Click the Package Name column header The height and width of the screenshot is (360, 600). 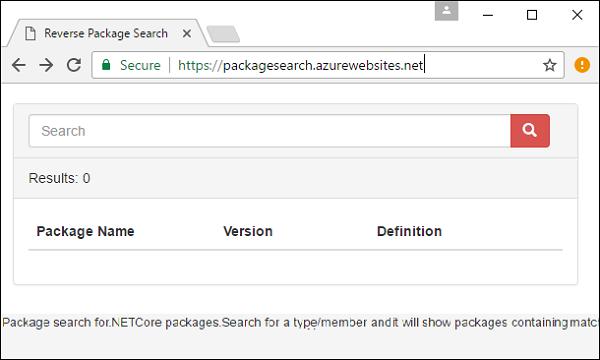pyautogui.click(x=85, y=231)
